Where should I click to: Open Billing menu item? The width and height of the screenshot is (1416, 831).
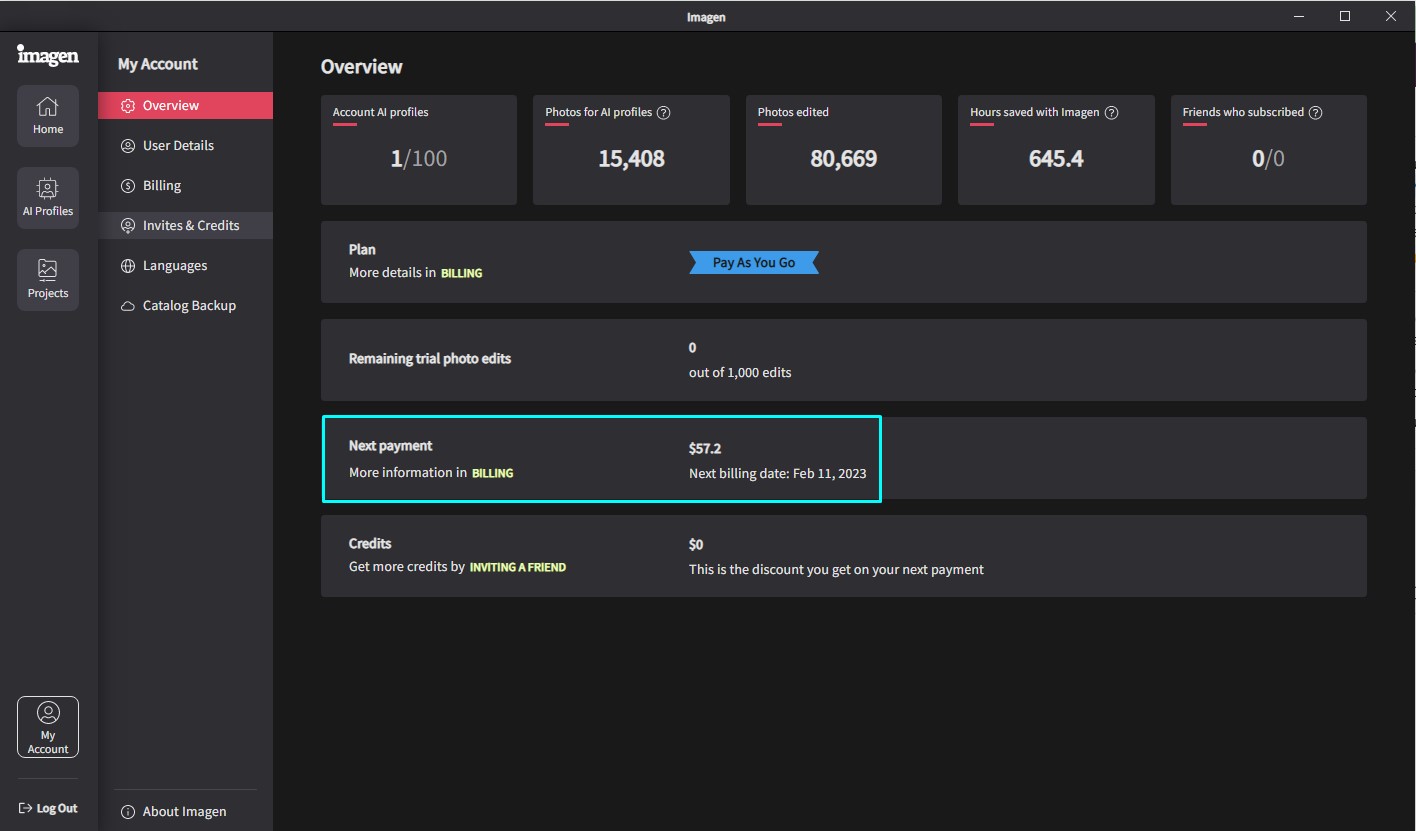185,185
